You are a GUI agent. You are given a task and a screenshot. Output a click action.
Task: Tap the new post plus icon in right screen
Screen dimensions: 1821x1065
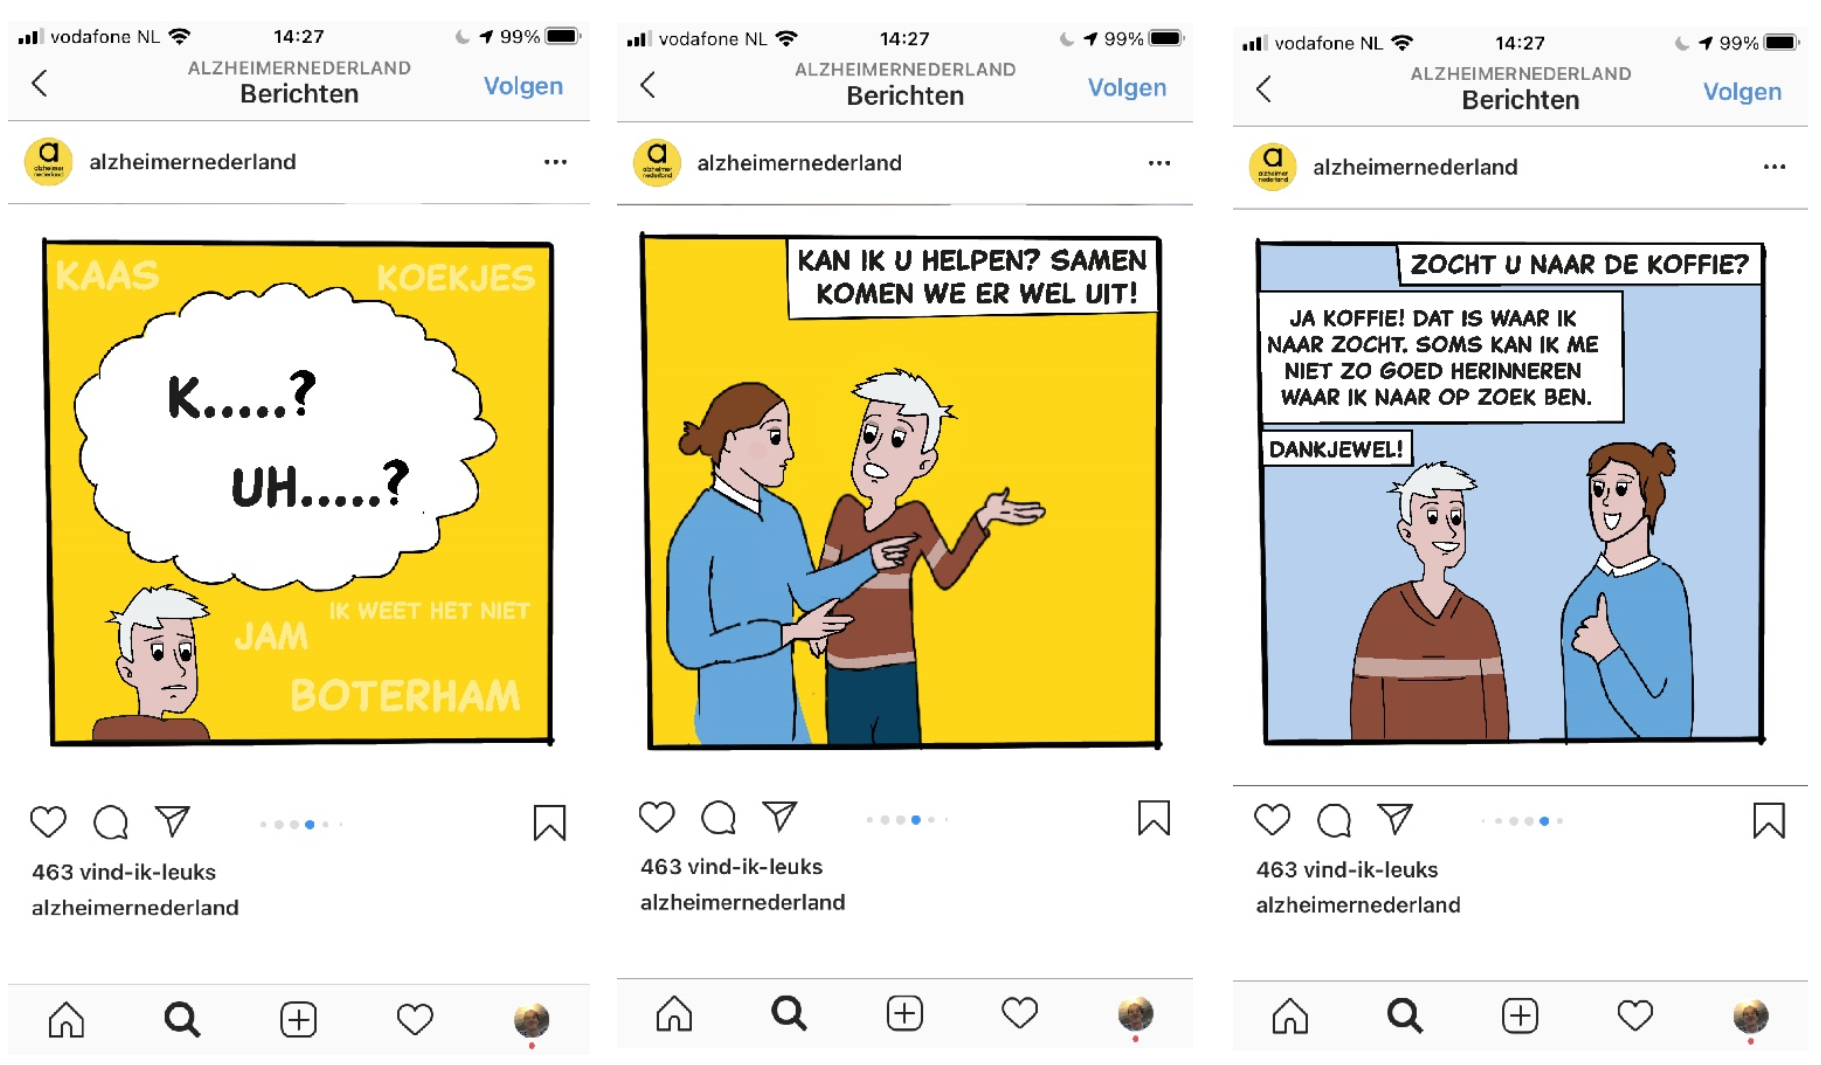click(x=1519, y=1016)
